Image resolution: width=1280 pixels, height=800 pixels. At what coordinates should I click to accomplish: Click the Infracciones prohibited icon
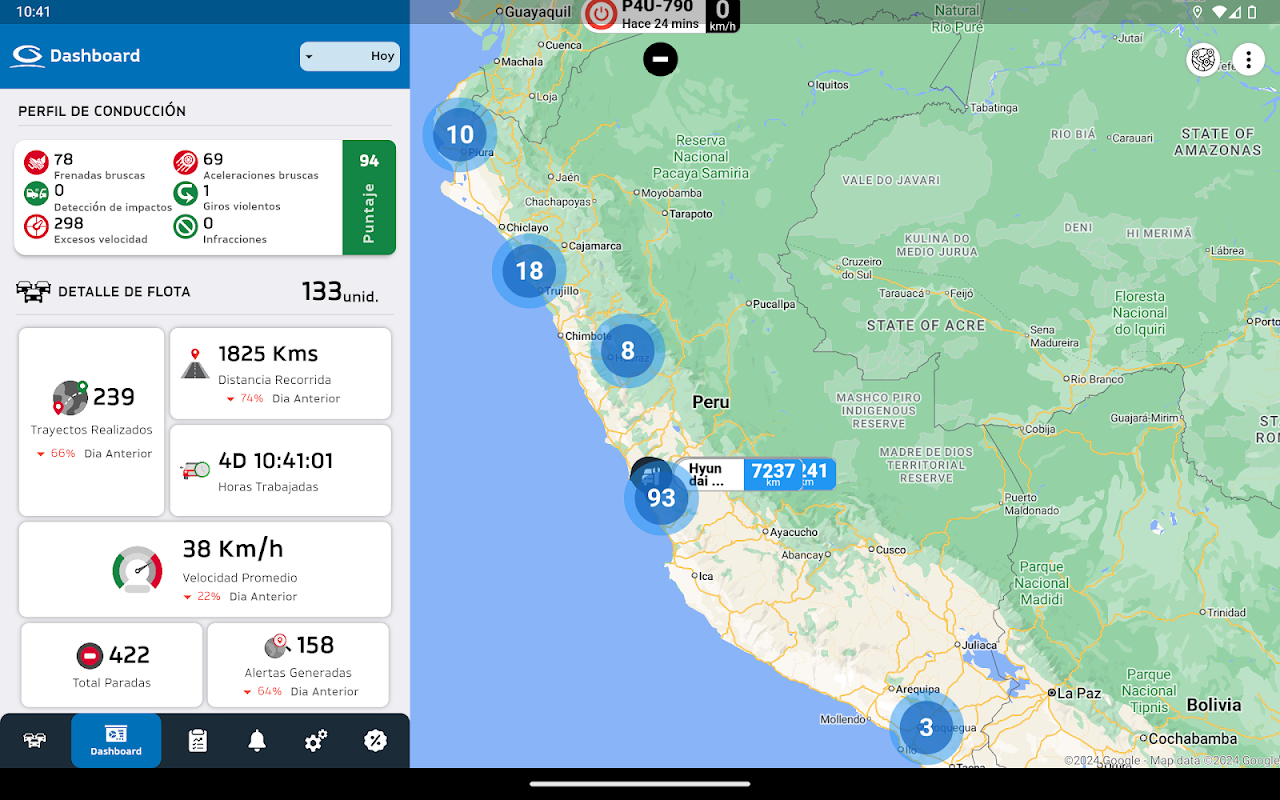(185, 227)
